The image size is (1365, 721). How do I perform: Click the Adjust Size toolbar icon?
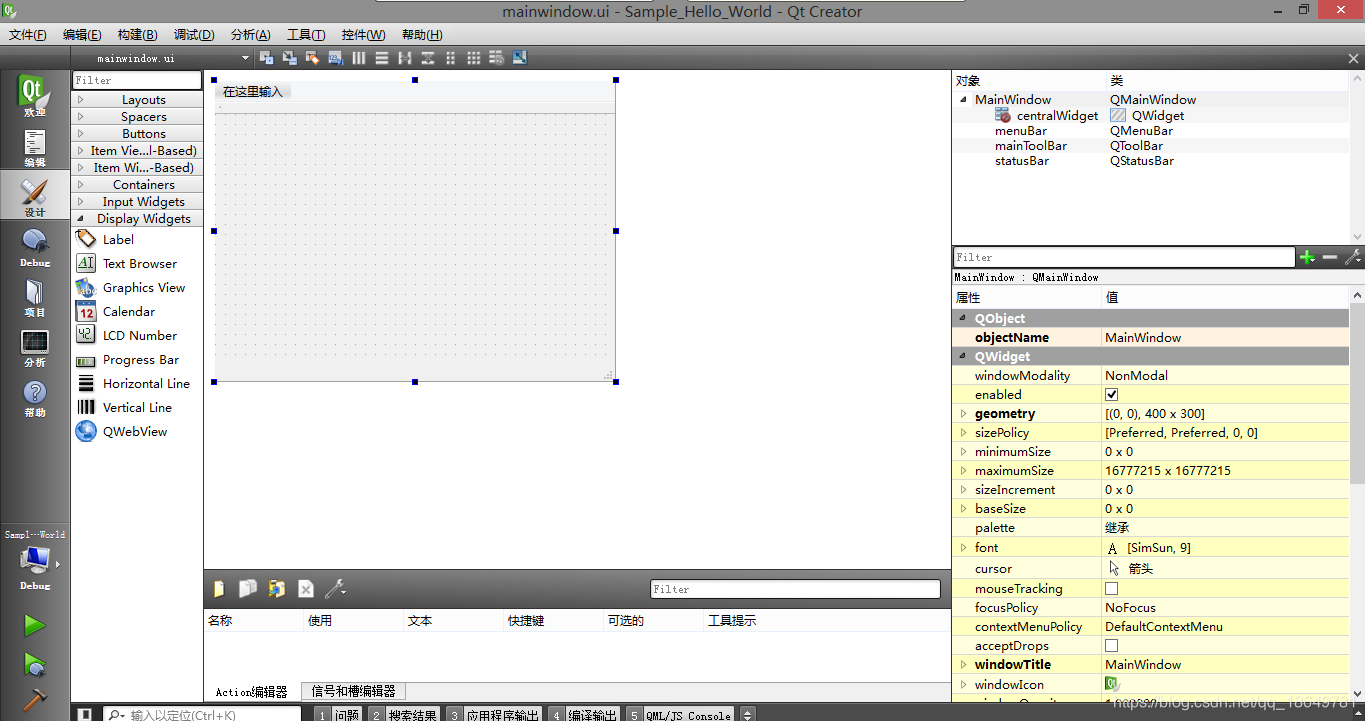(x=520, y=58)
